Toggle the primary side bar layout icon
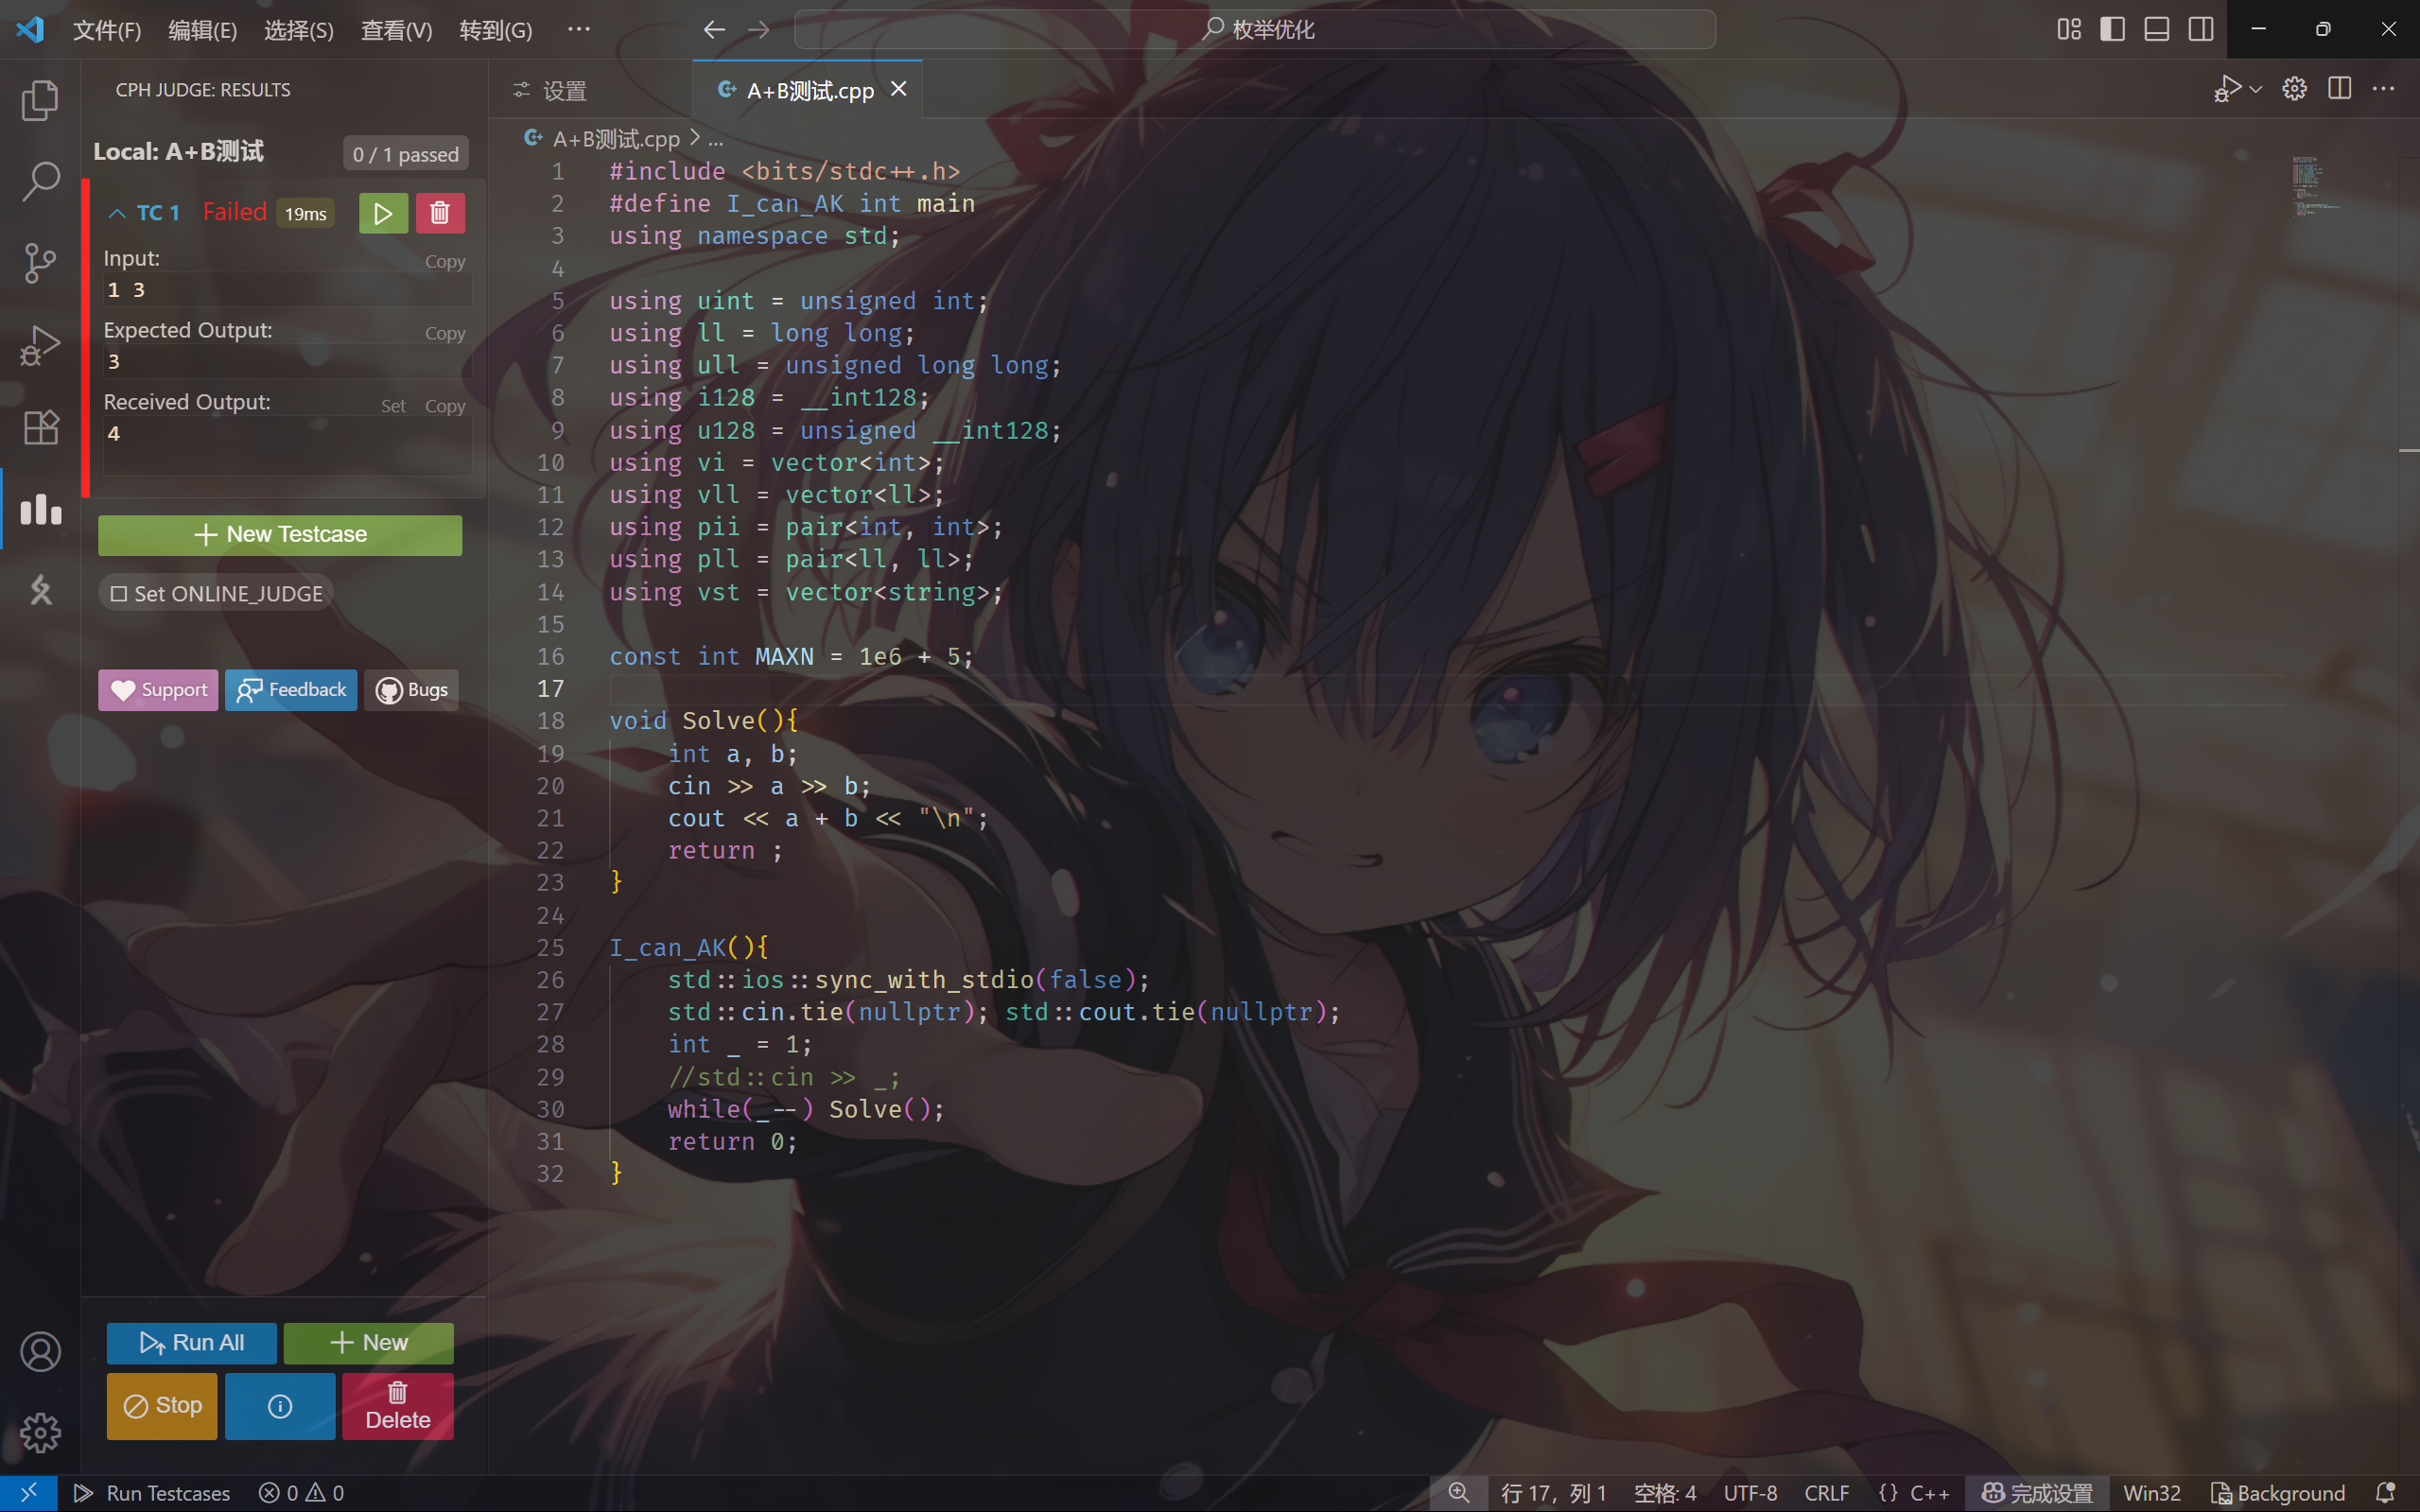 (2112, 29)
